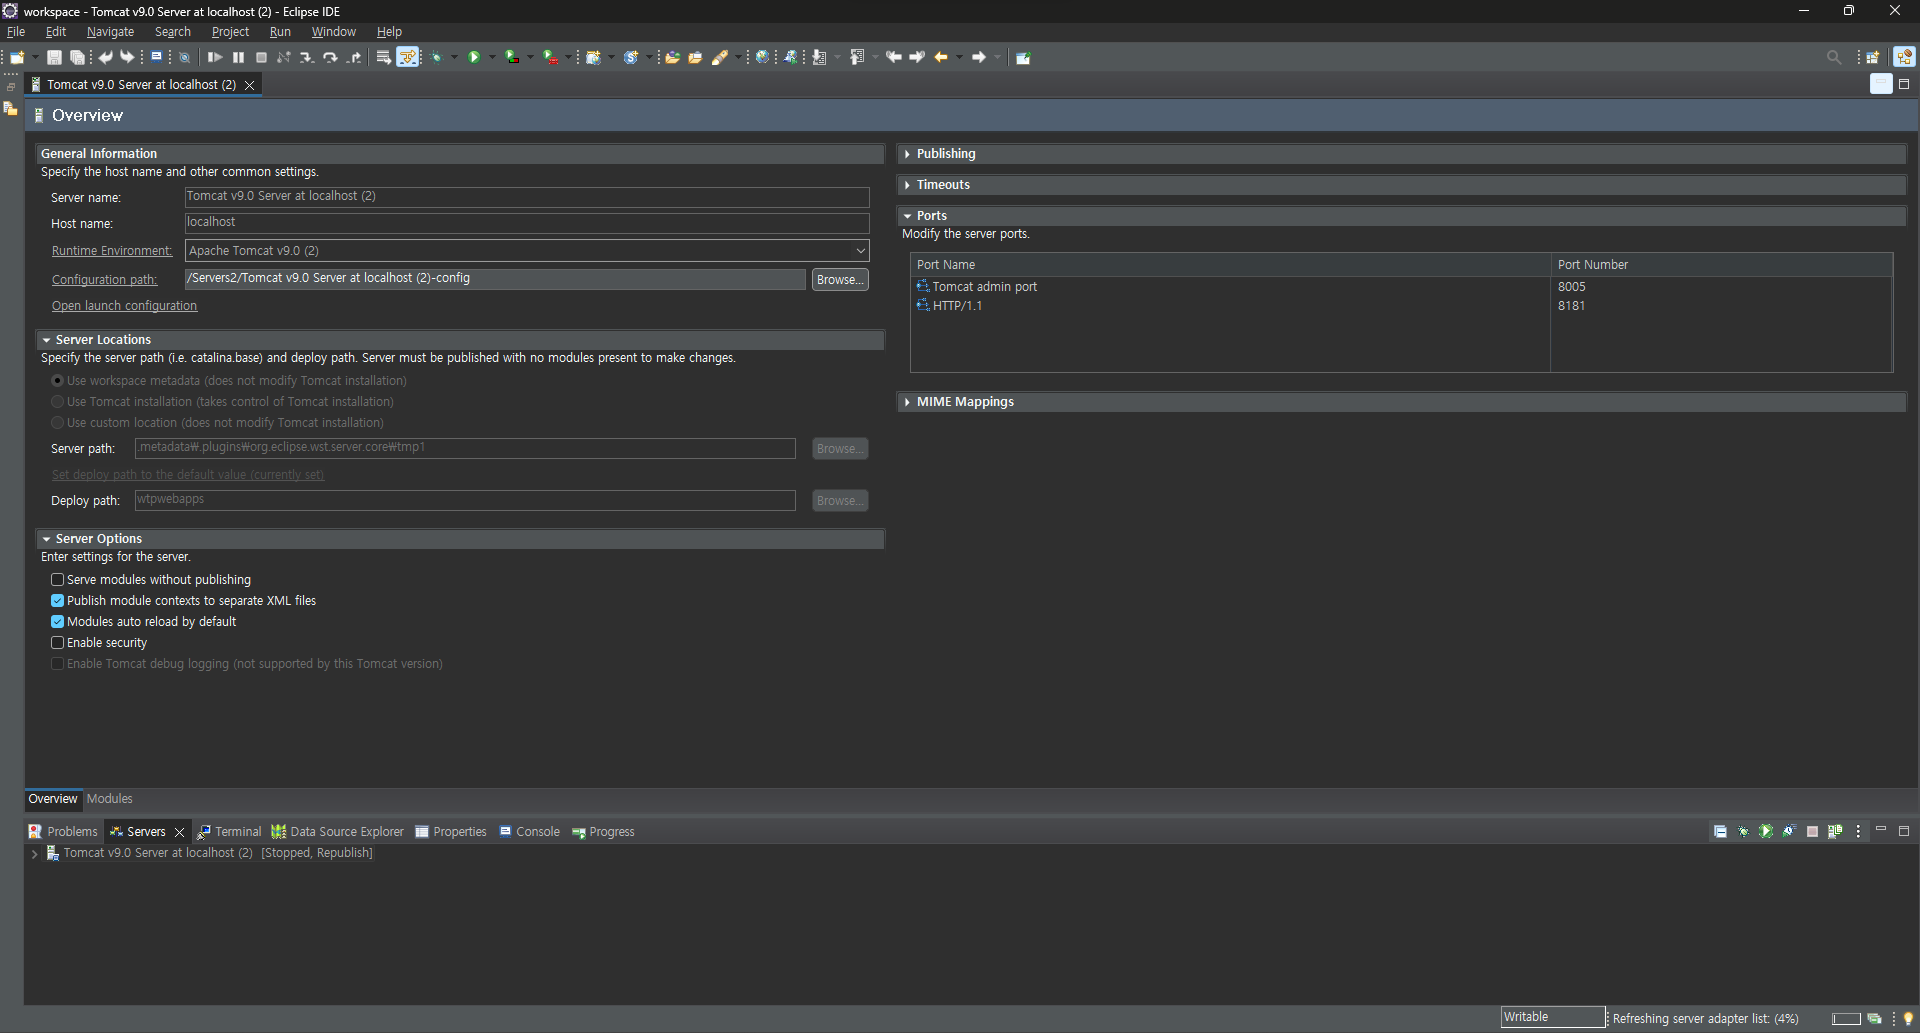This screenshot has height=1033, width=1920.
Task: Click the green Run icon in main toolbar
Action: tap(475, 57)
